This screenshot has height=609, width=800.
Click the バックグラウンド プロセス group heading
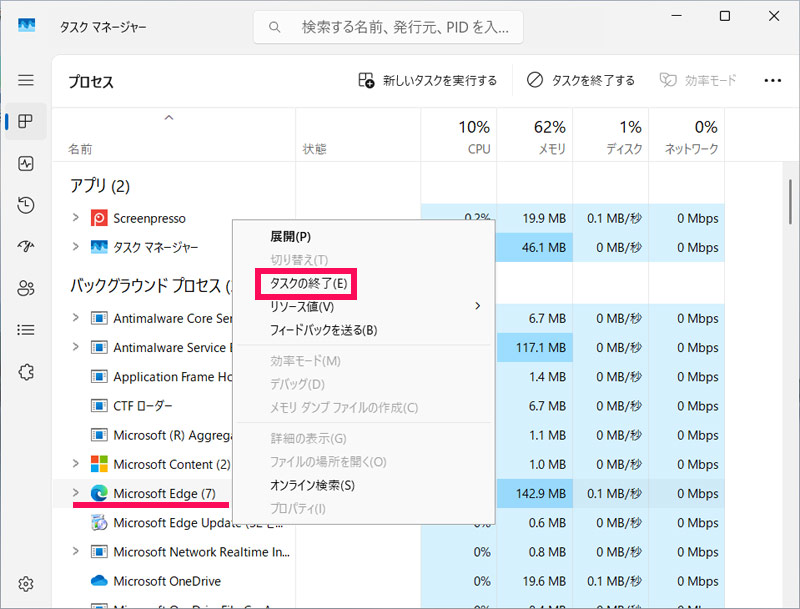[x=151, y=286]
